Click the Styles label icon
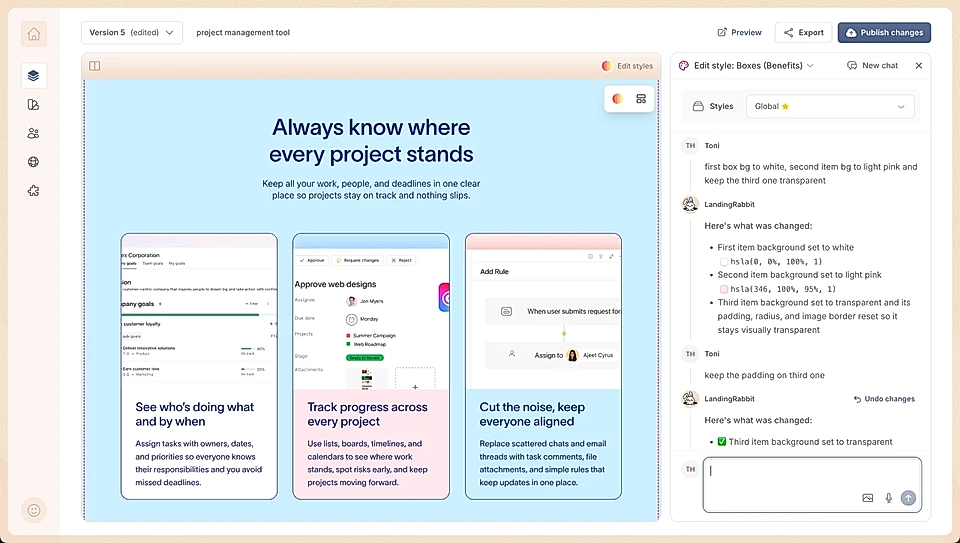The height and width of the screenshot is (543, 960). point(698,107)
